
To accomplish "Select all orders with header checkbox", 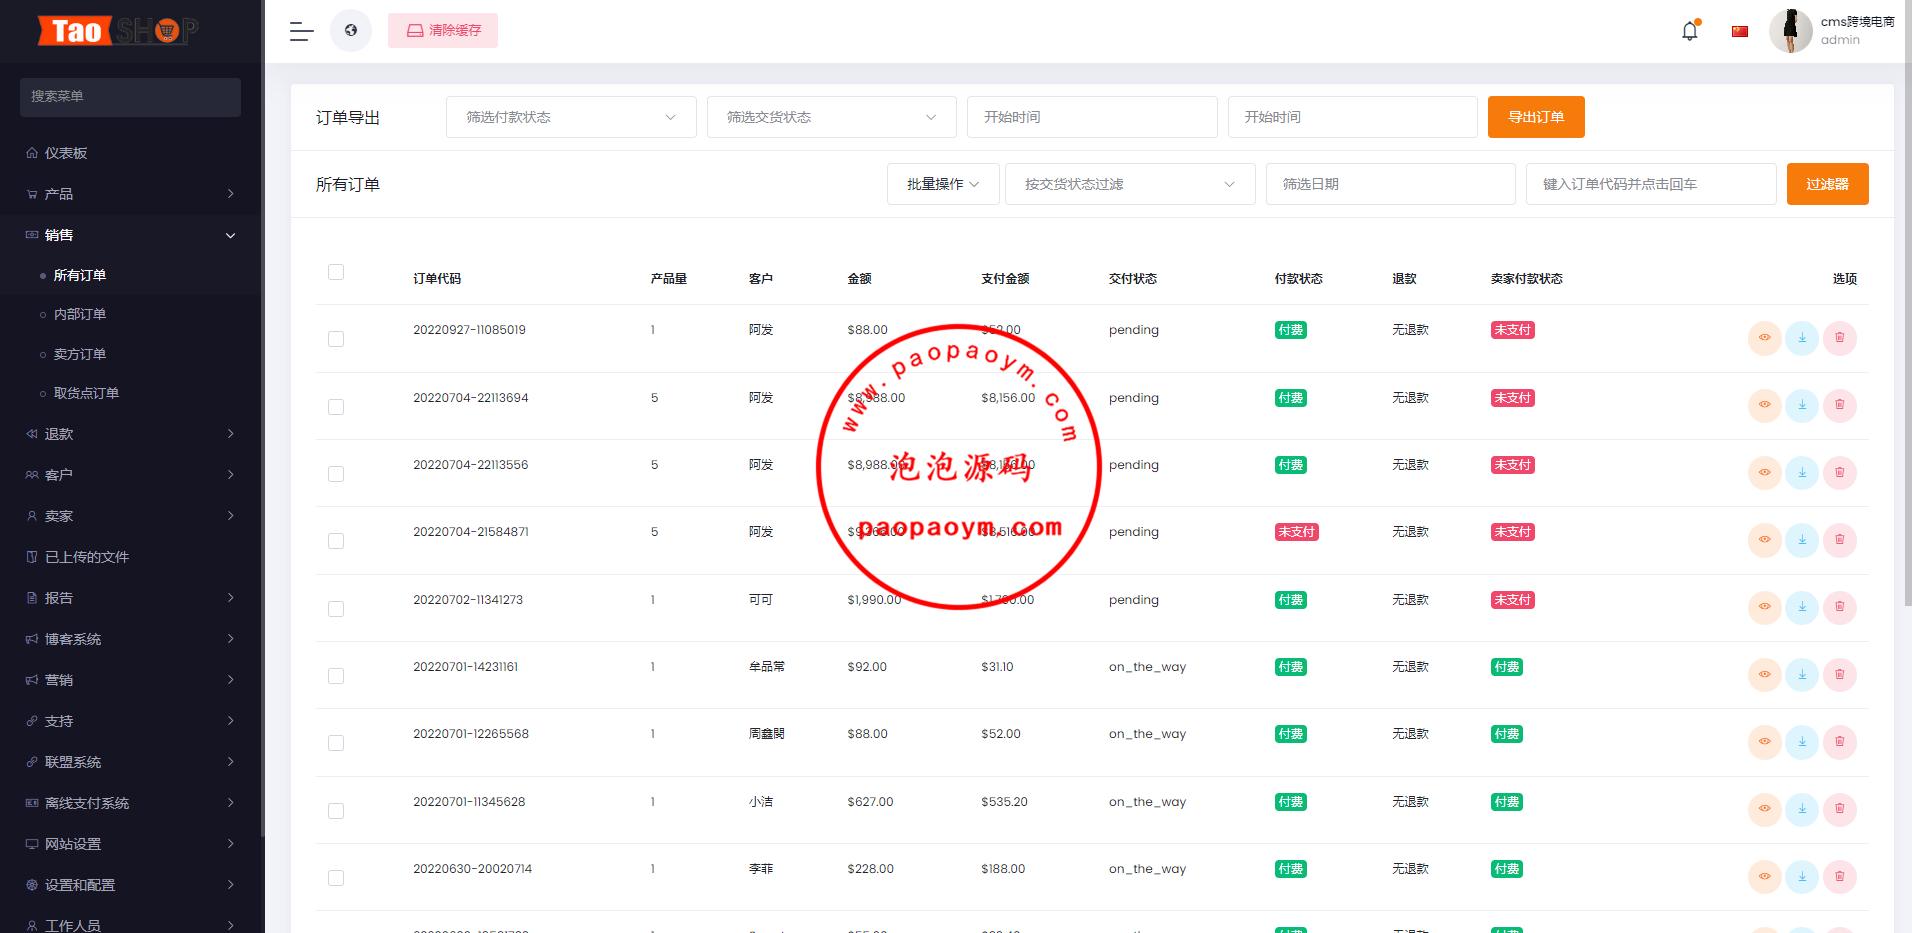I will pyautogui.click(x=336, y=272).
